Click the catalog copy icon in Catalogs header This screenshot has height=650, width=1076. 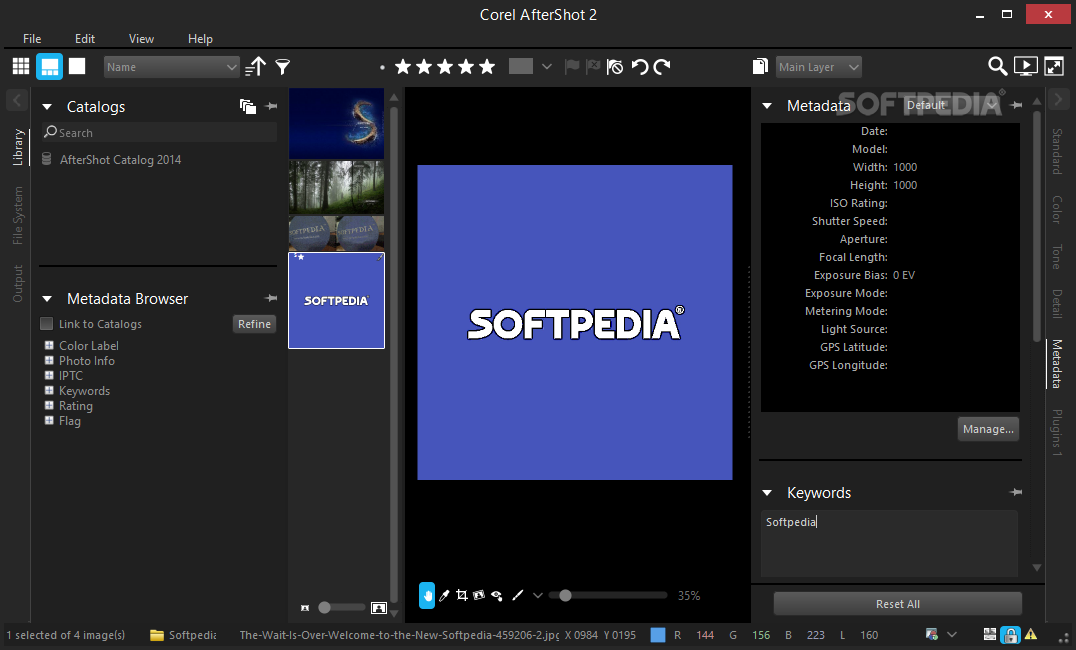pos(248,106)
